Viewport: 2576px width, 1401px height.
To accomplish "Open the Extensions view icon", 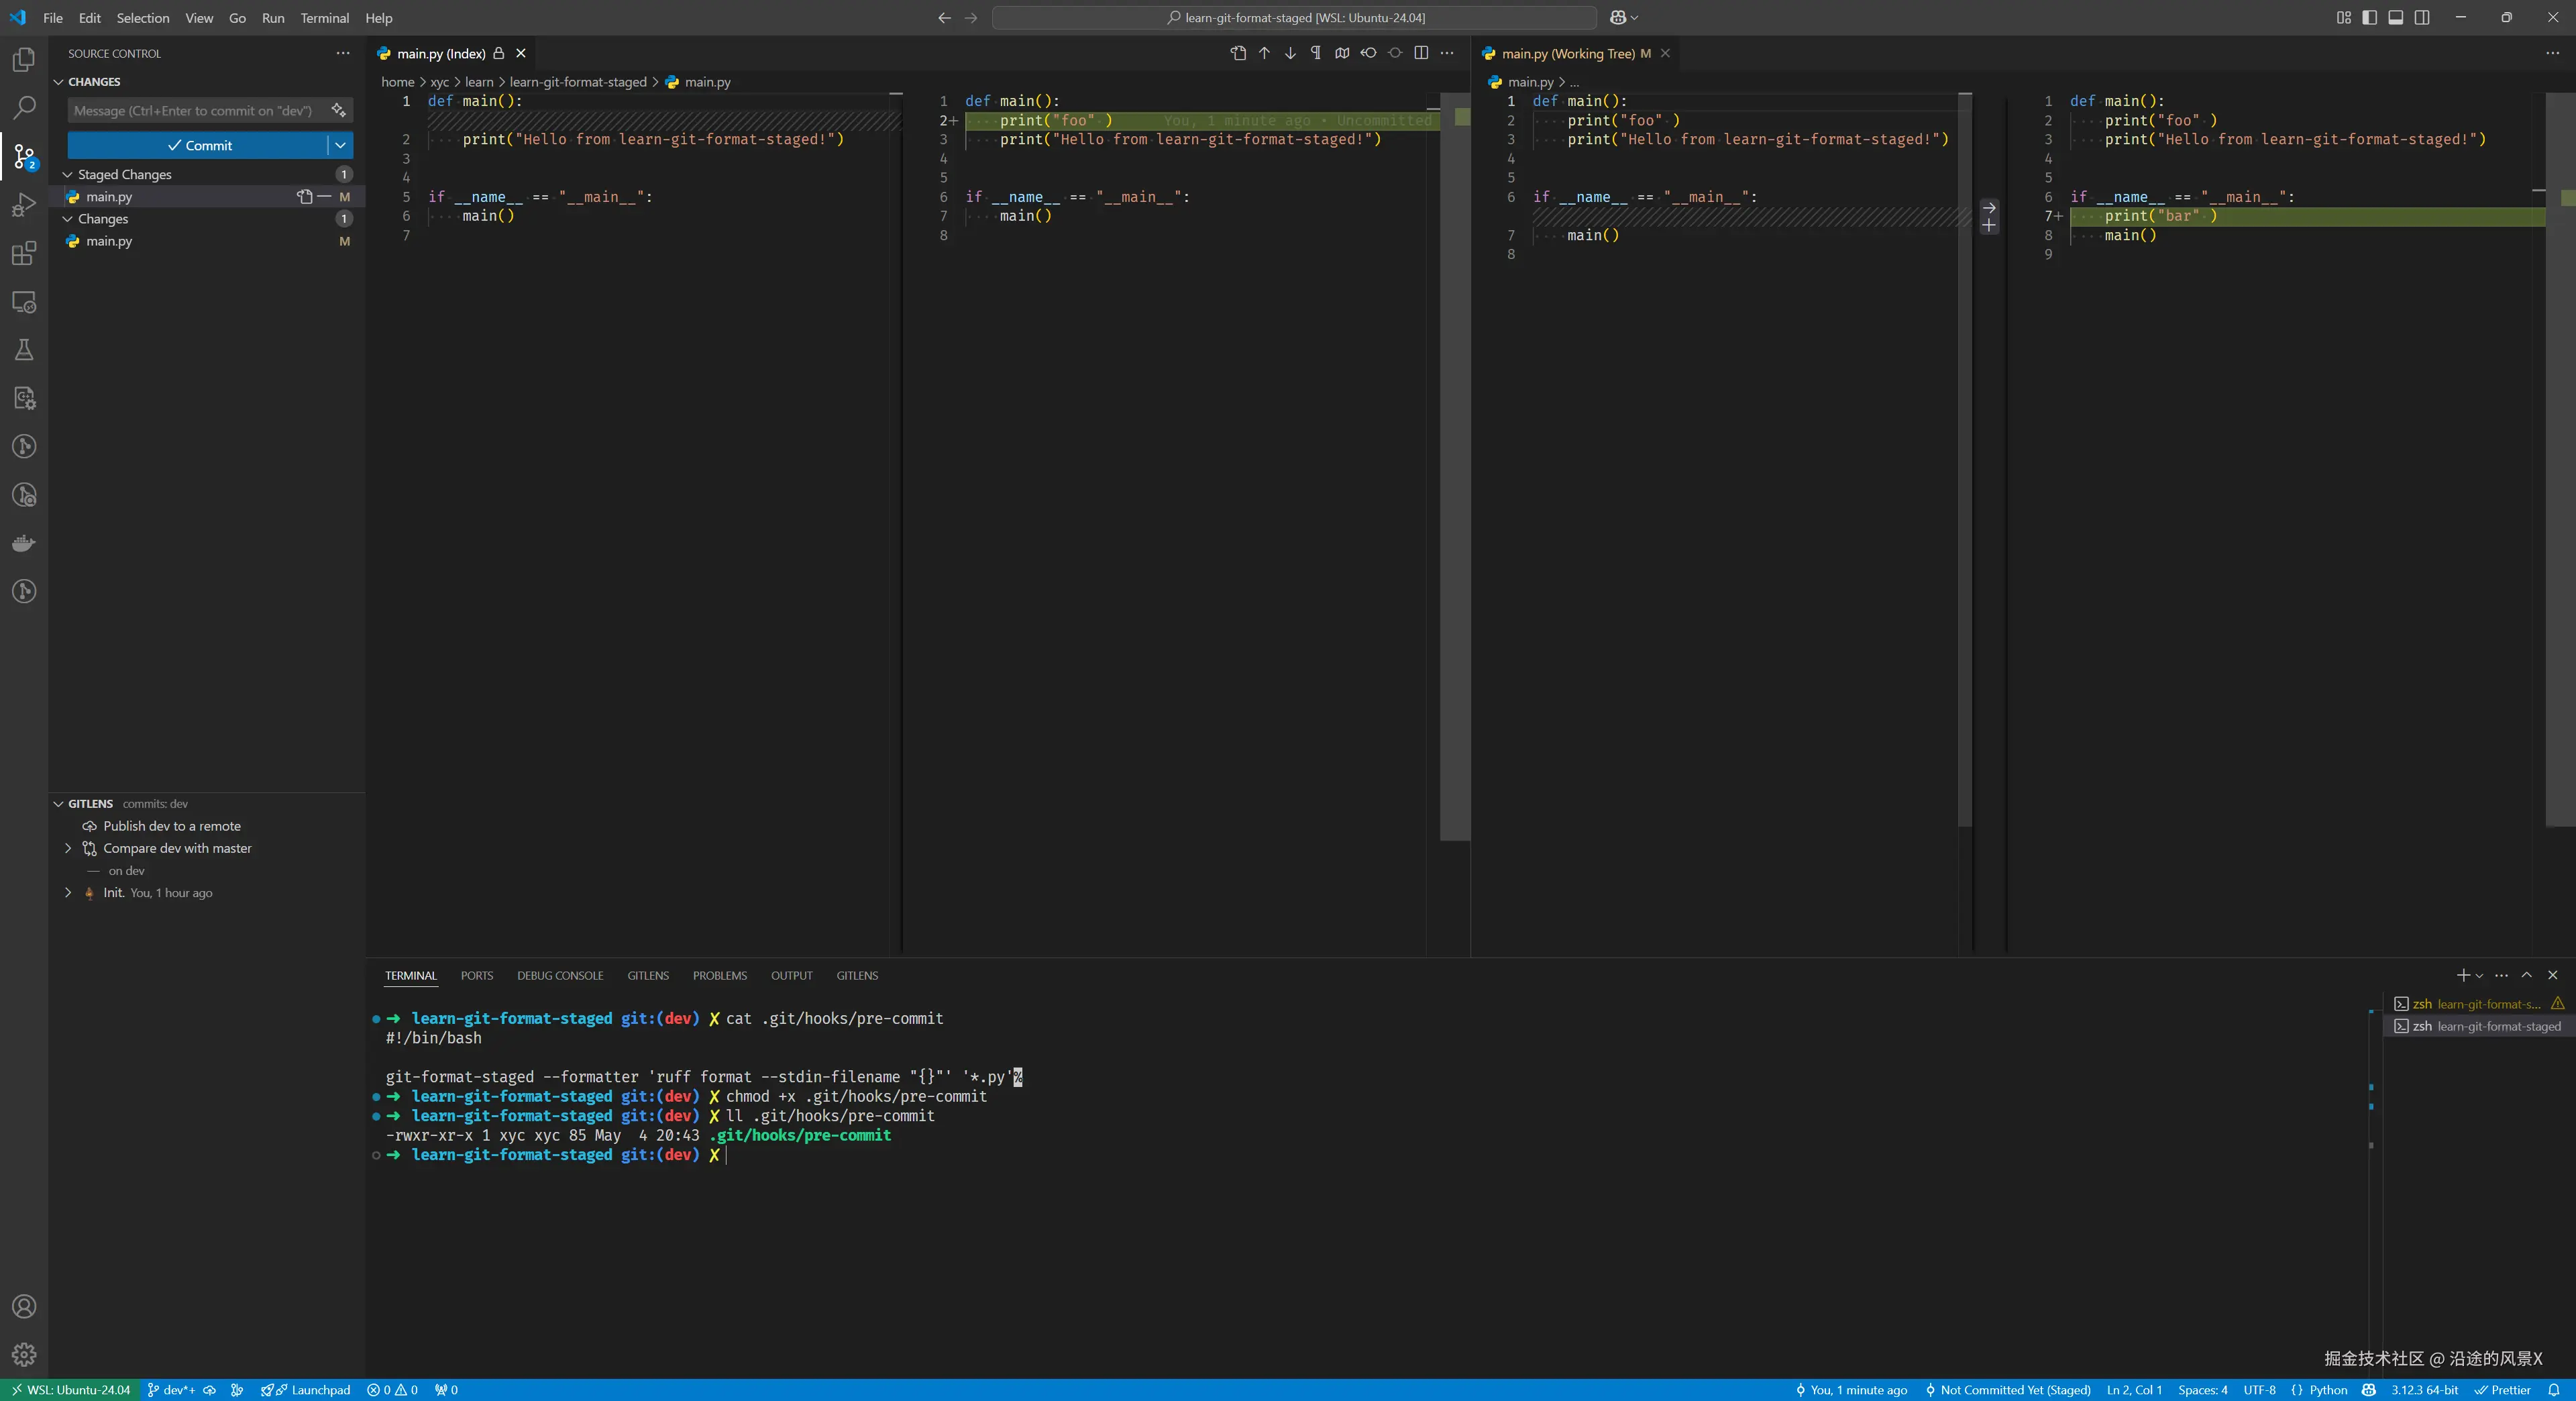I will (24, 253).
